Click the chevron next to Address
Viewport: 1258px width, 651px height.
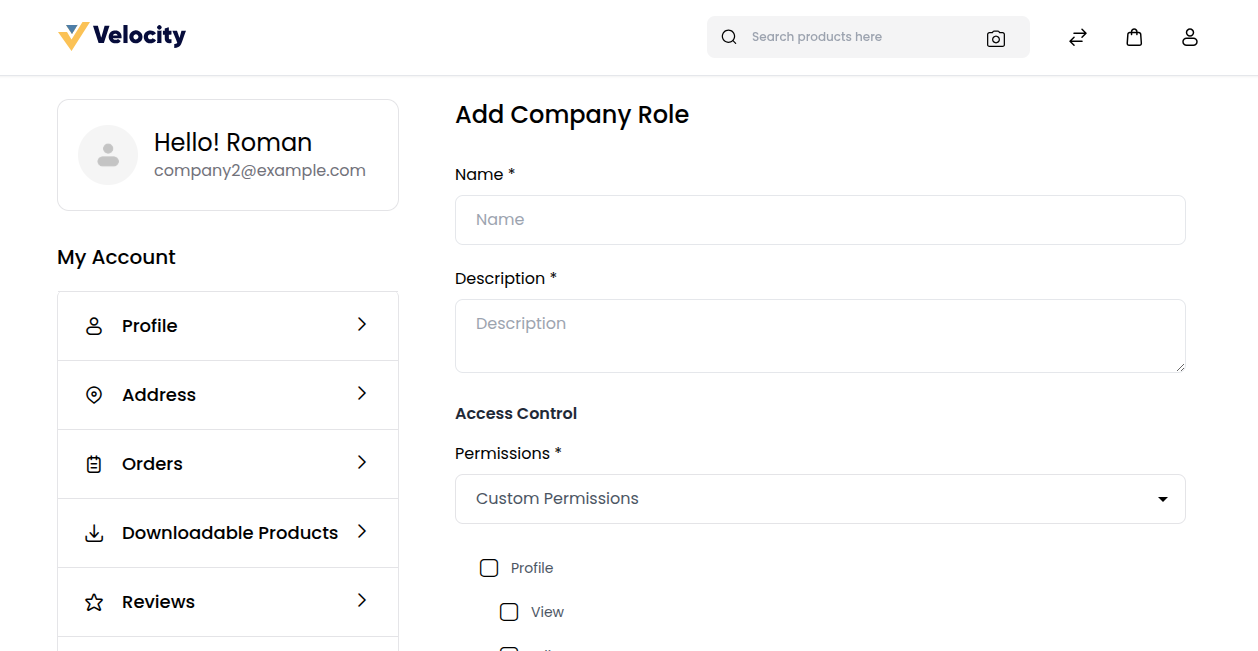click(x=362, y=394)
